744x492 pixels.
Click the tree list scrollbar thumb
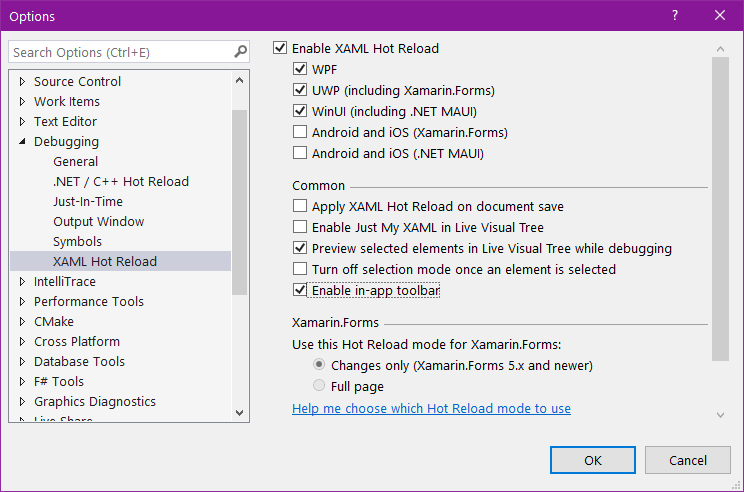coord(240,202)
